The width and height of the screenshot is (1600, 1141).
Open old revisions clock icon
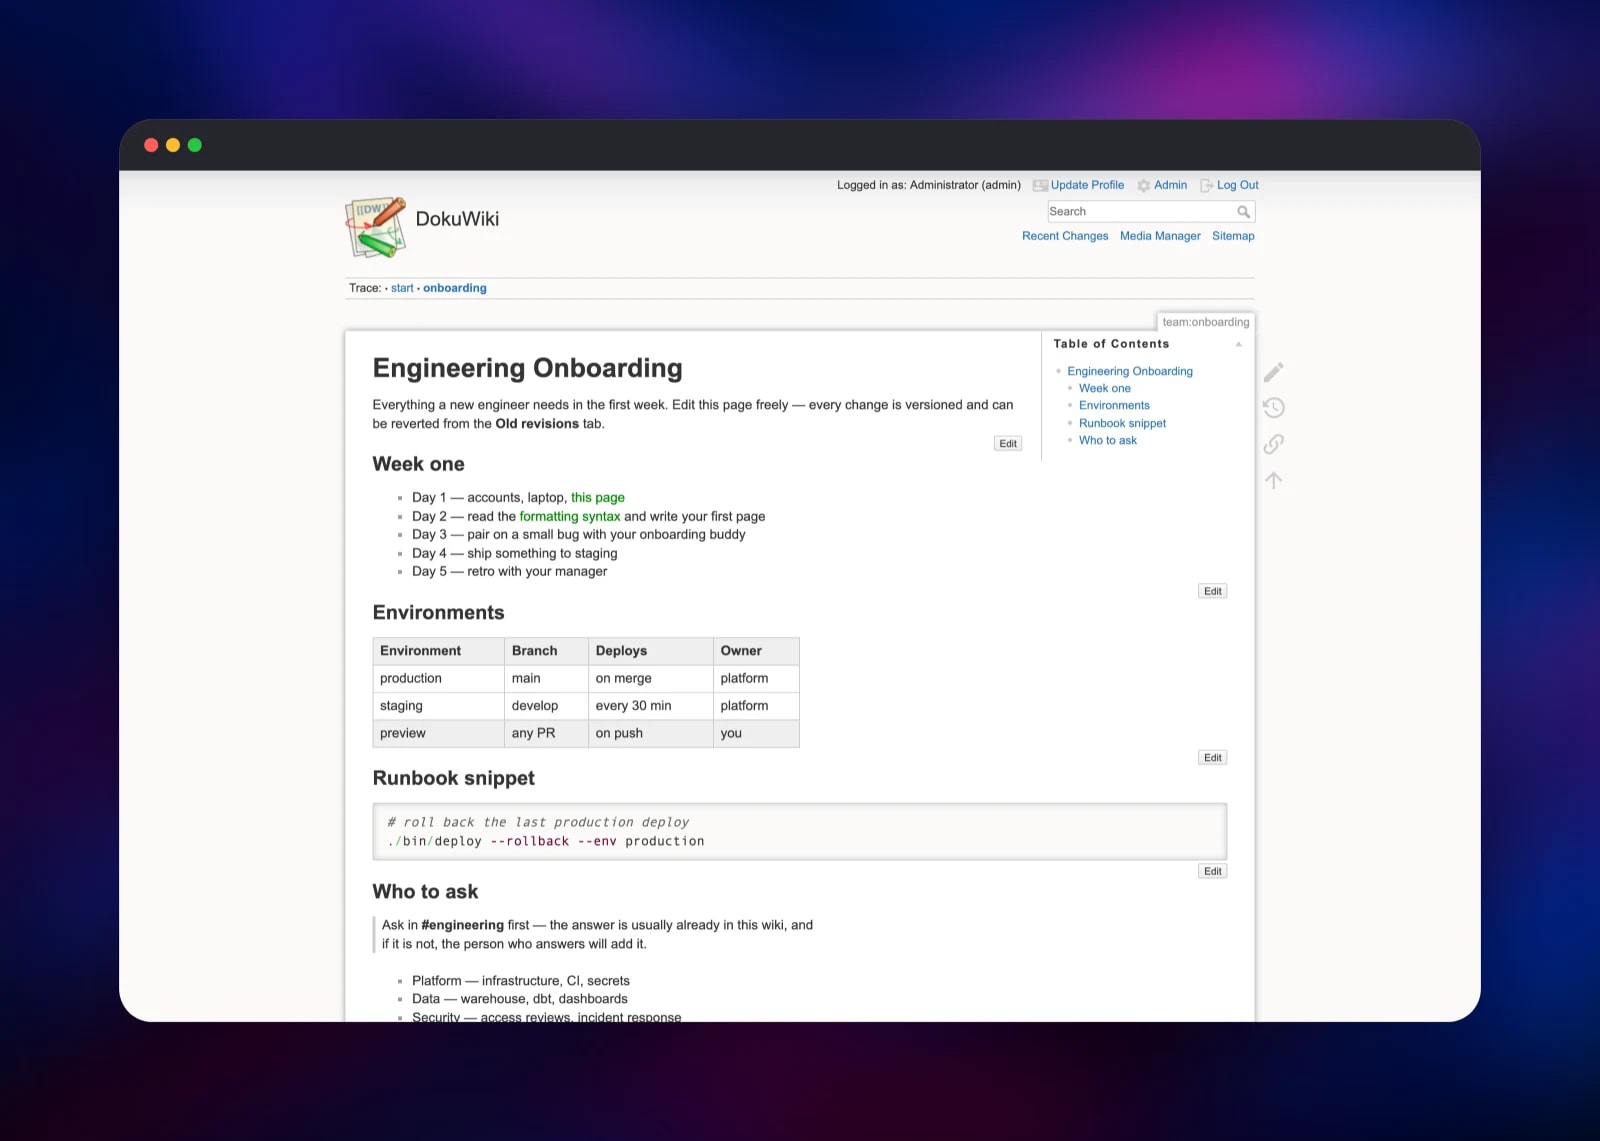coord(1273,408)
